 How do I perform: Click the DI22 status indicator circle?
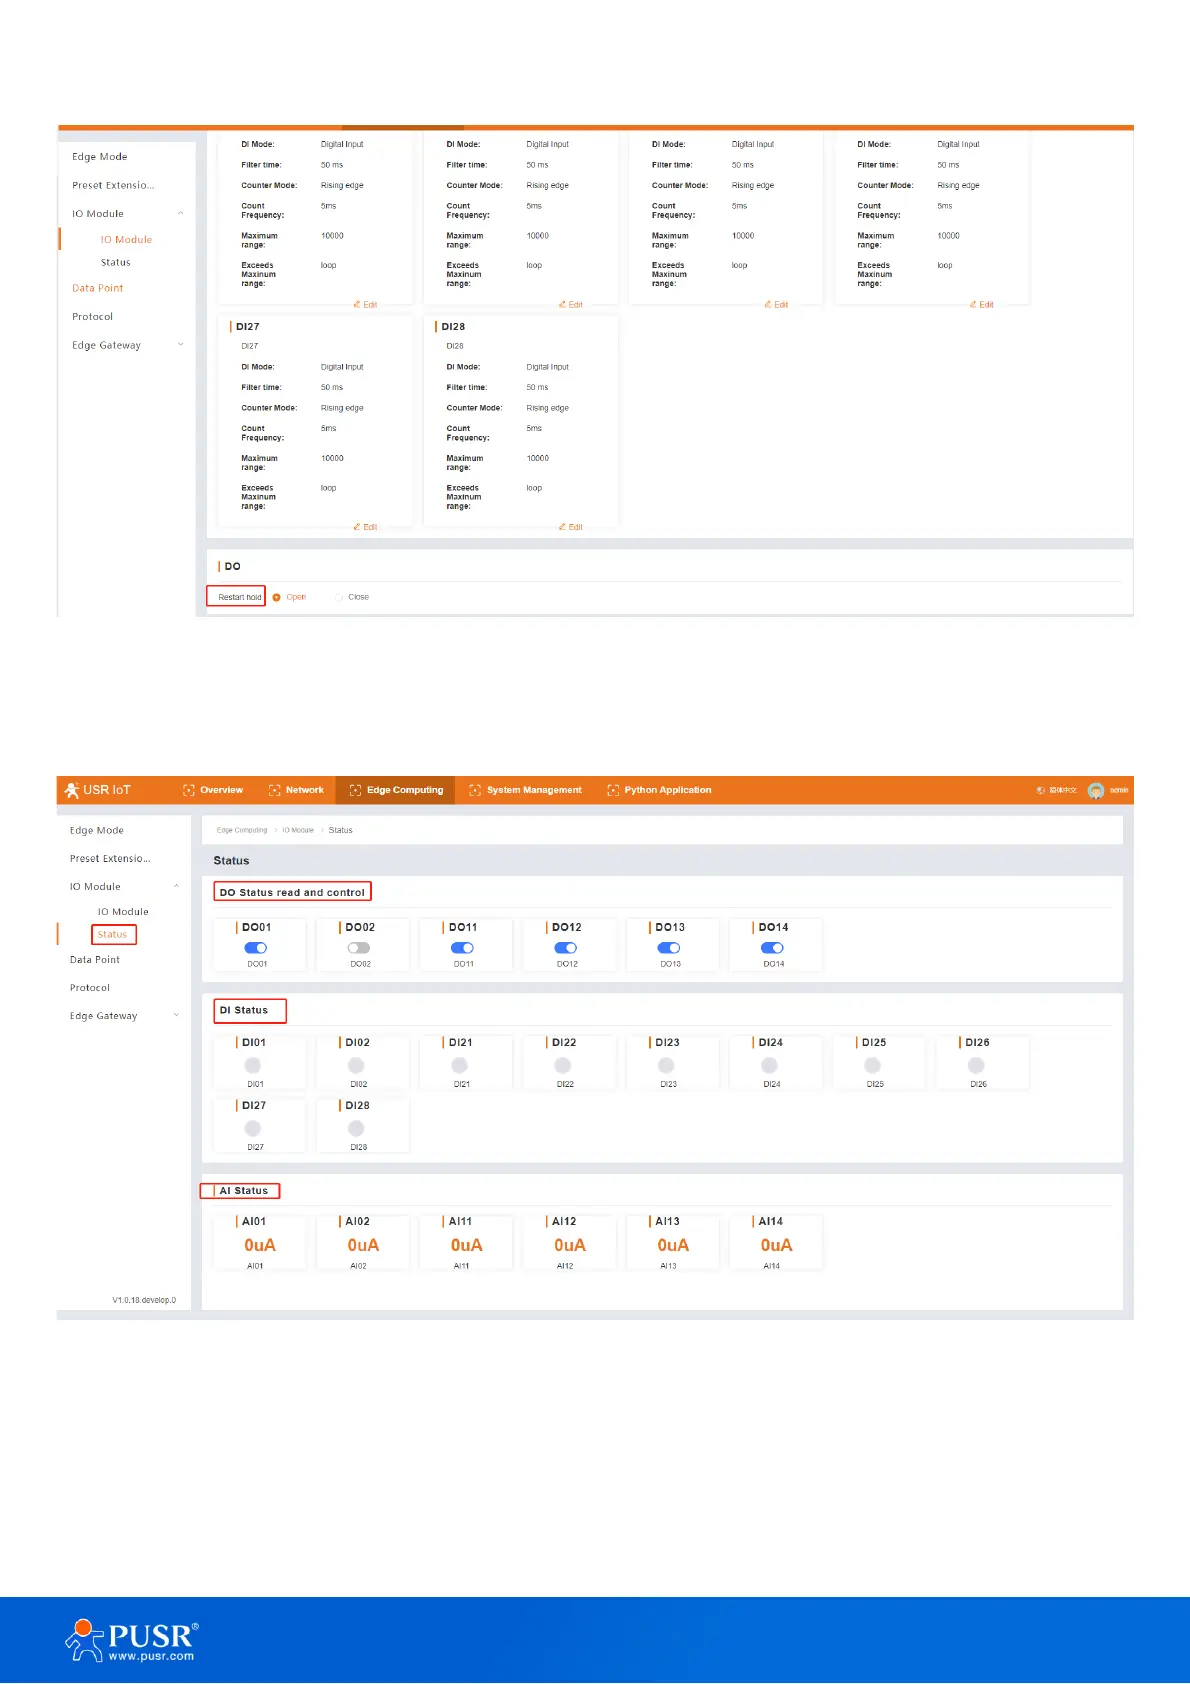click(x=563, y=1065)
